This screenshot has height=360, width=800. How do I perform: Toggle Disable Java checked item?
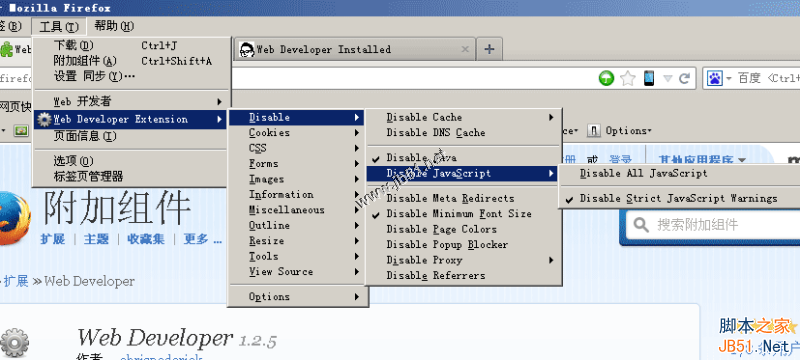[464, 158]
